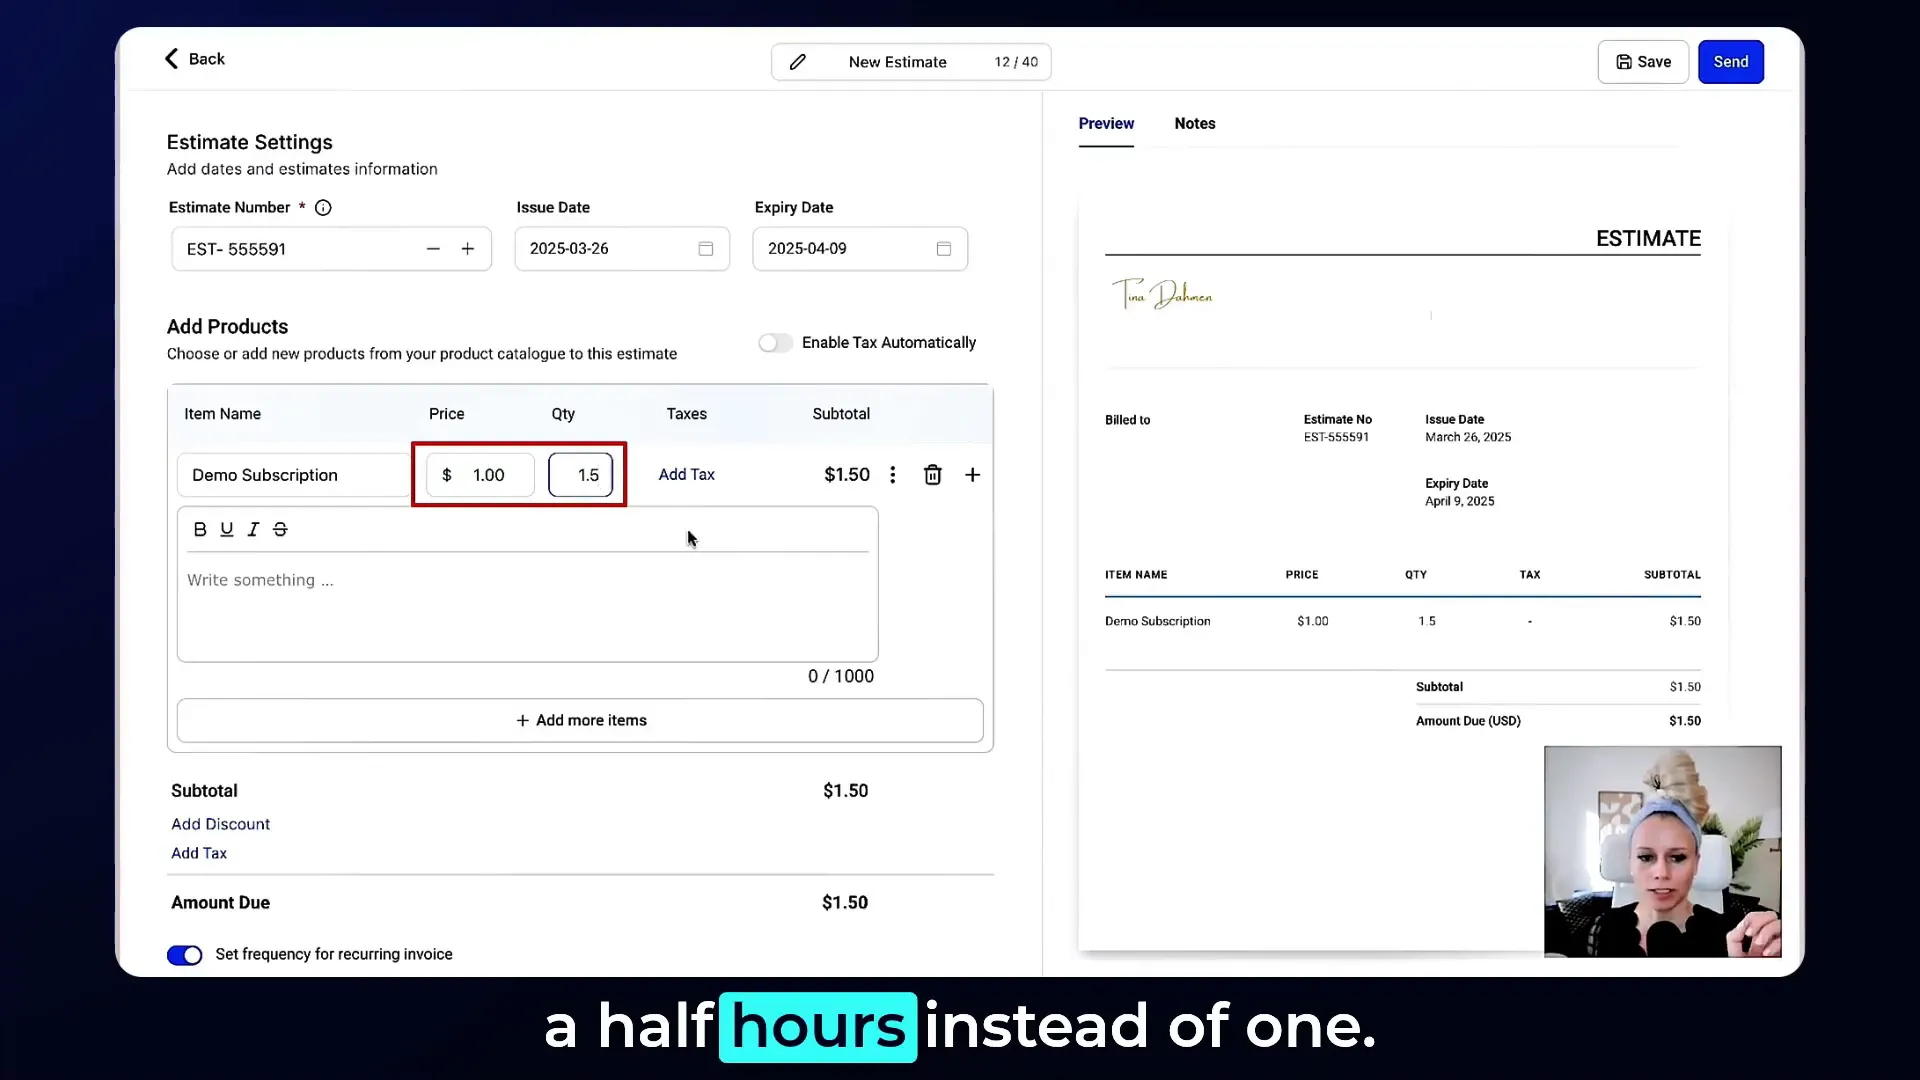Click the preview Estimate No EST-555591
The image size is (1920, 1080).
pos(1336,438)
